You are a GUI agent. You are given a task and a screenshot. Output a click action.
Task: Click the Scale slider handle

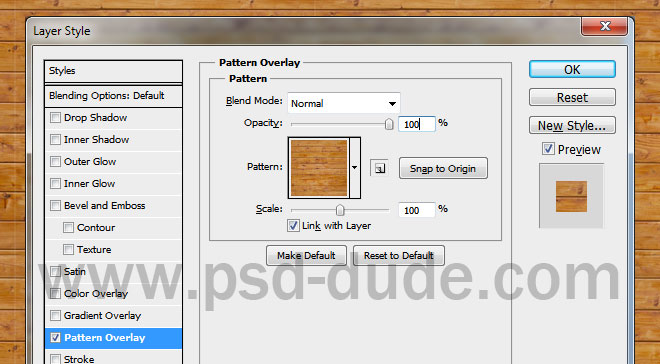coord(340,210)
